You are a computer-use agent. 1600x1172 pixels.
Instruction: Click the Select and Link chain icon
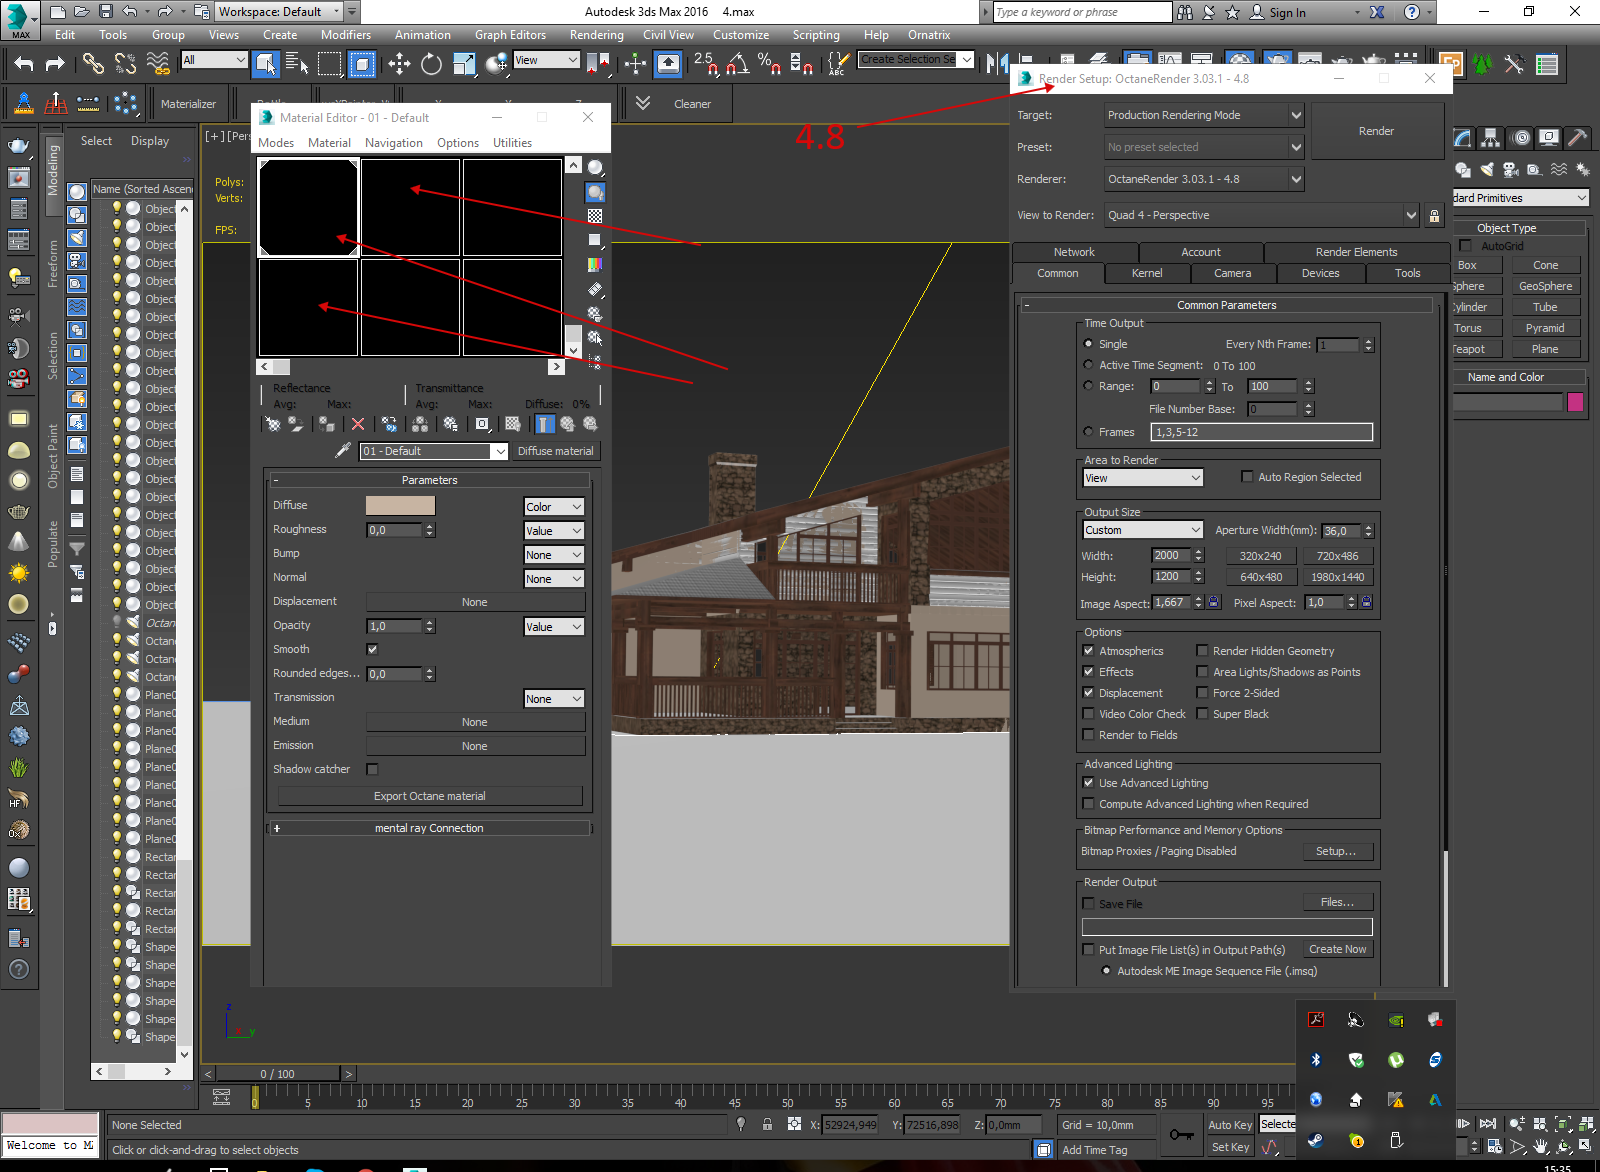point(93,65)
